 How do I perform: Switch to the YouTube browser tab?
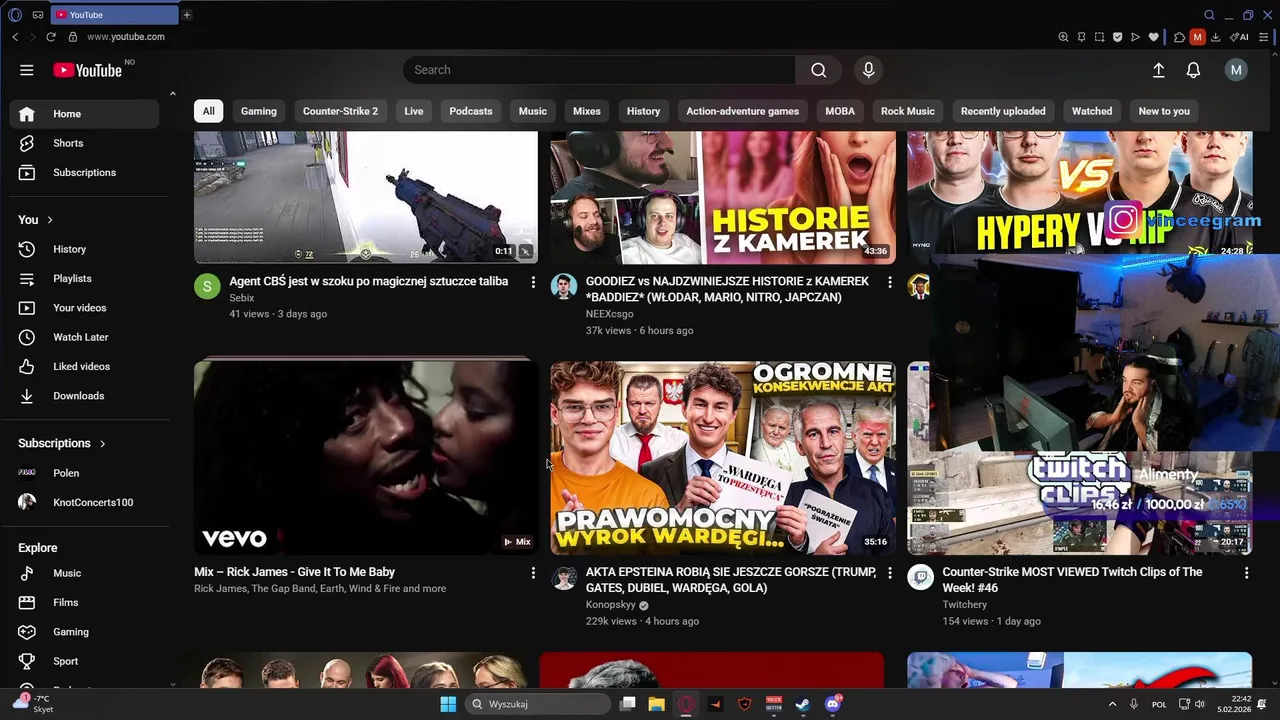click(113, 15)
